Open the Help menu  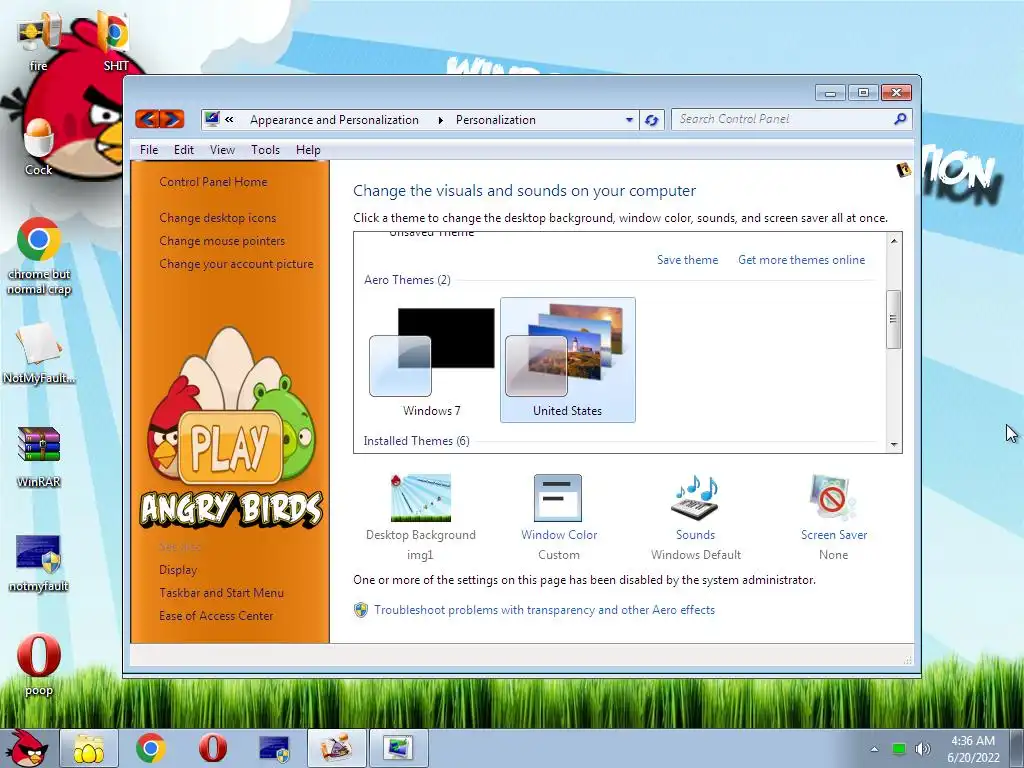click(x=308, y=150)
